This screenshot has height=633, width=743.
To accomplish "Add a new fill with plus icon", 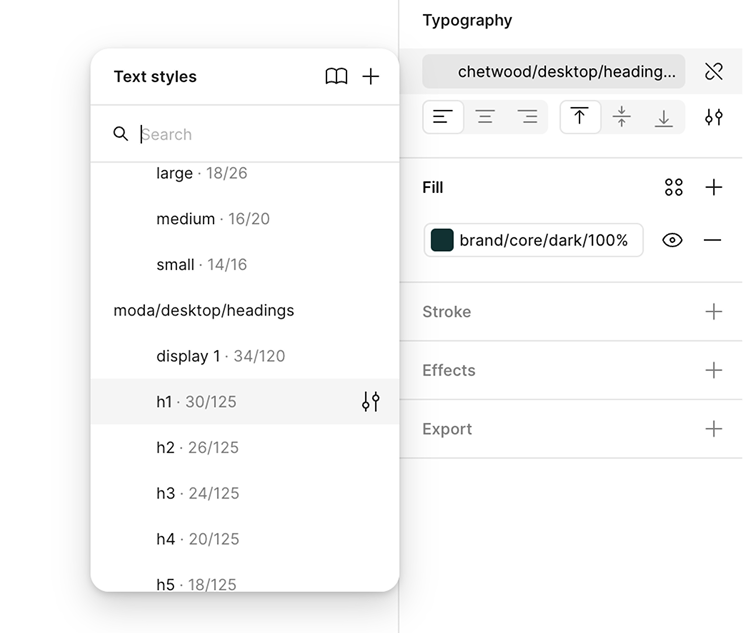I will pos(713,187).
